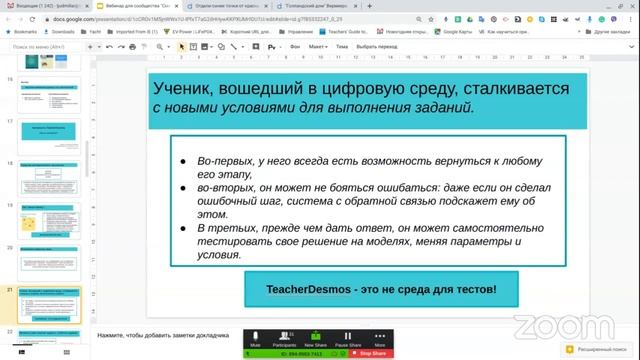The width and height of the screenshot is (640, 360).
Task: Switch to the fourth browser tab
Action: point(316,6)
